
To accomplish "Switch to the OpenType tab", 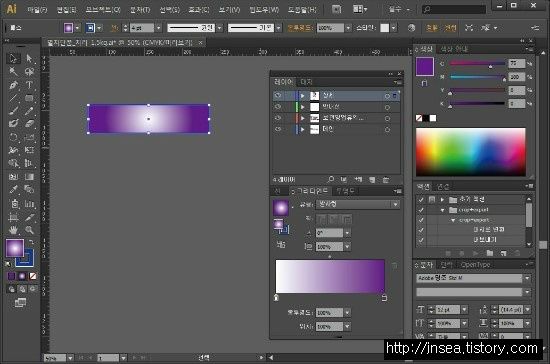I will pyautogui.click(x=475, y=265).
